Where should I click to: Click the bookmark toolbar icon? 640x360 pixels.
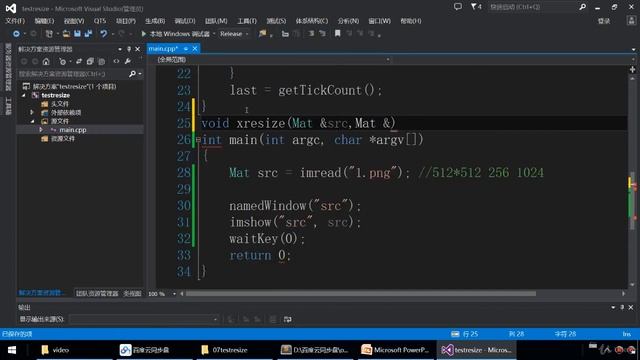pyautogui.click(x=338, y=34)
